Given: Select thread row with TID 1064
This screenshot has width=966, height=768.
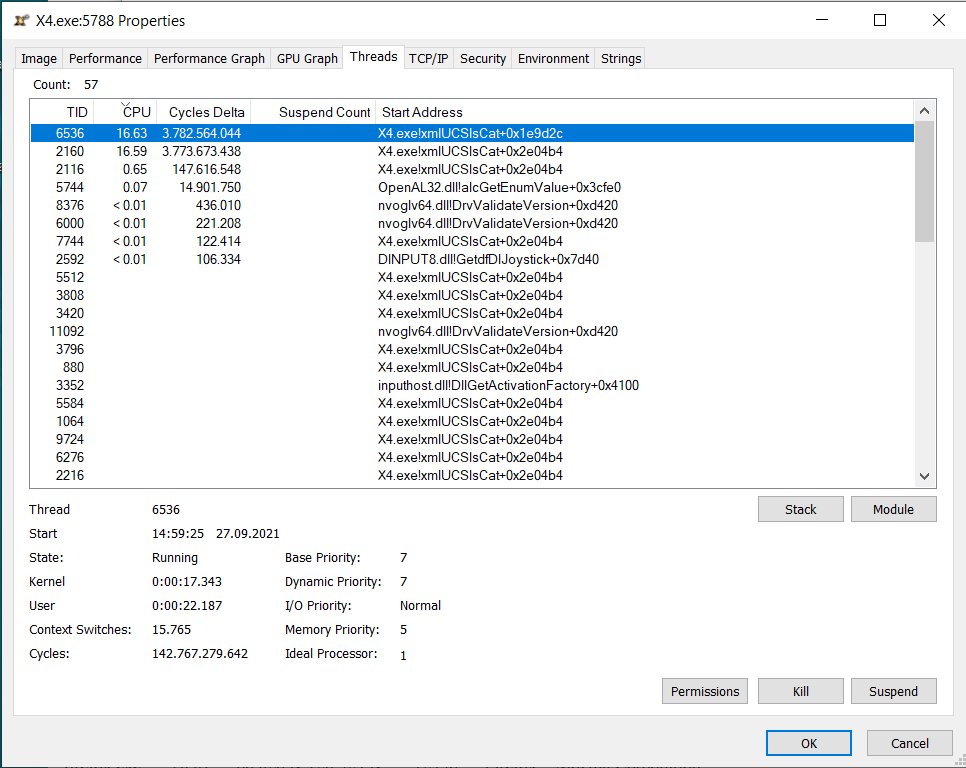Looking at the screenshot, I should click(x=472, y=421).
